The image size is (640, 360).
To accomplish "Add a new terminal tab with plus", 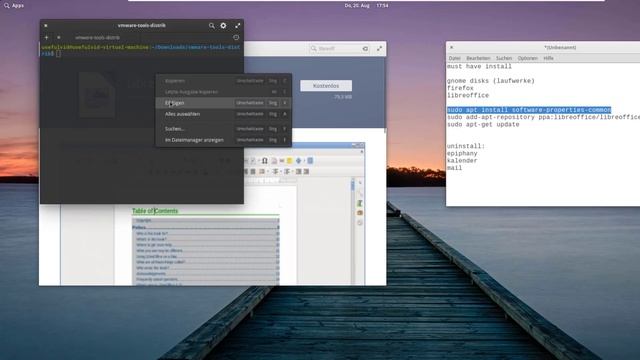I will [46, 38].
